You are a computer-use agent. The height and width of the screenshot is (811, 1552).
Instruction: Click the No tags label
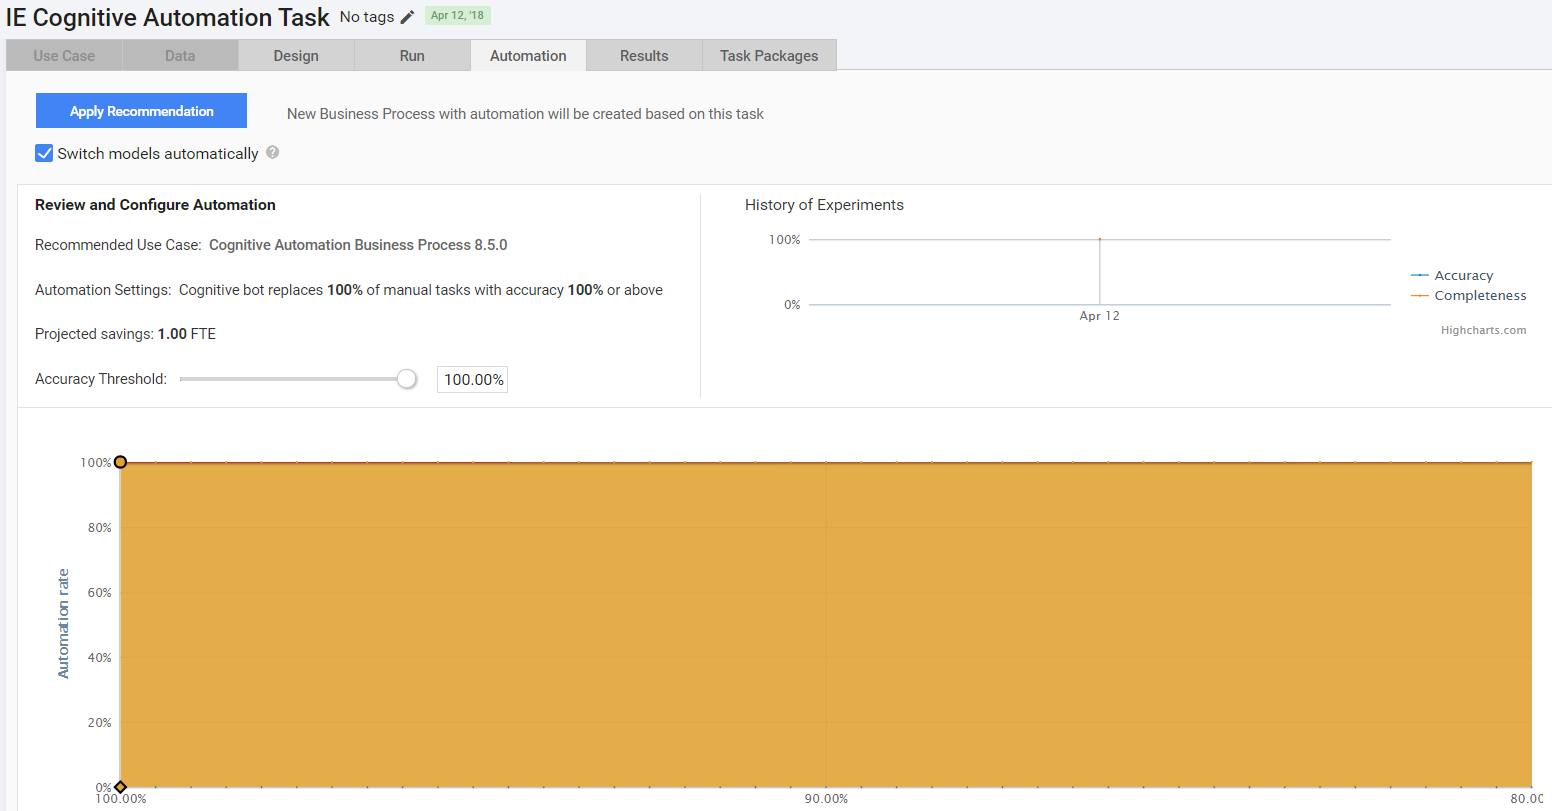[x=367, y=17]
